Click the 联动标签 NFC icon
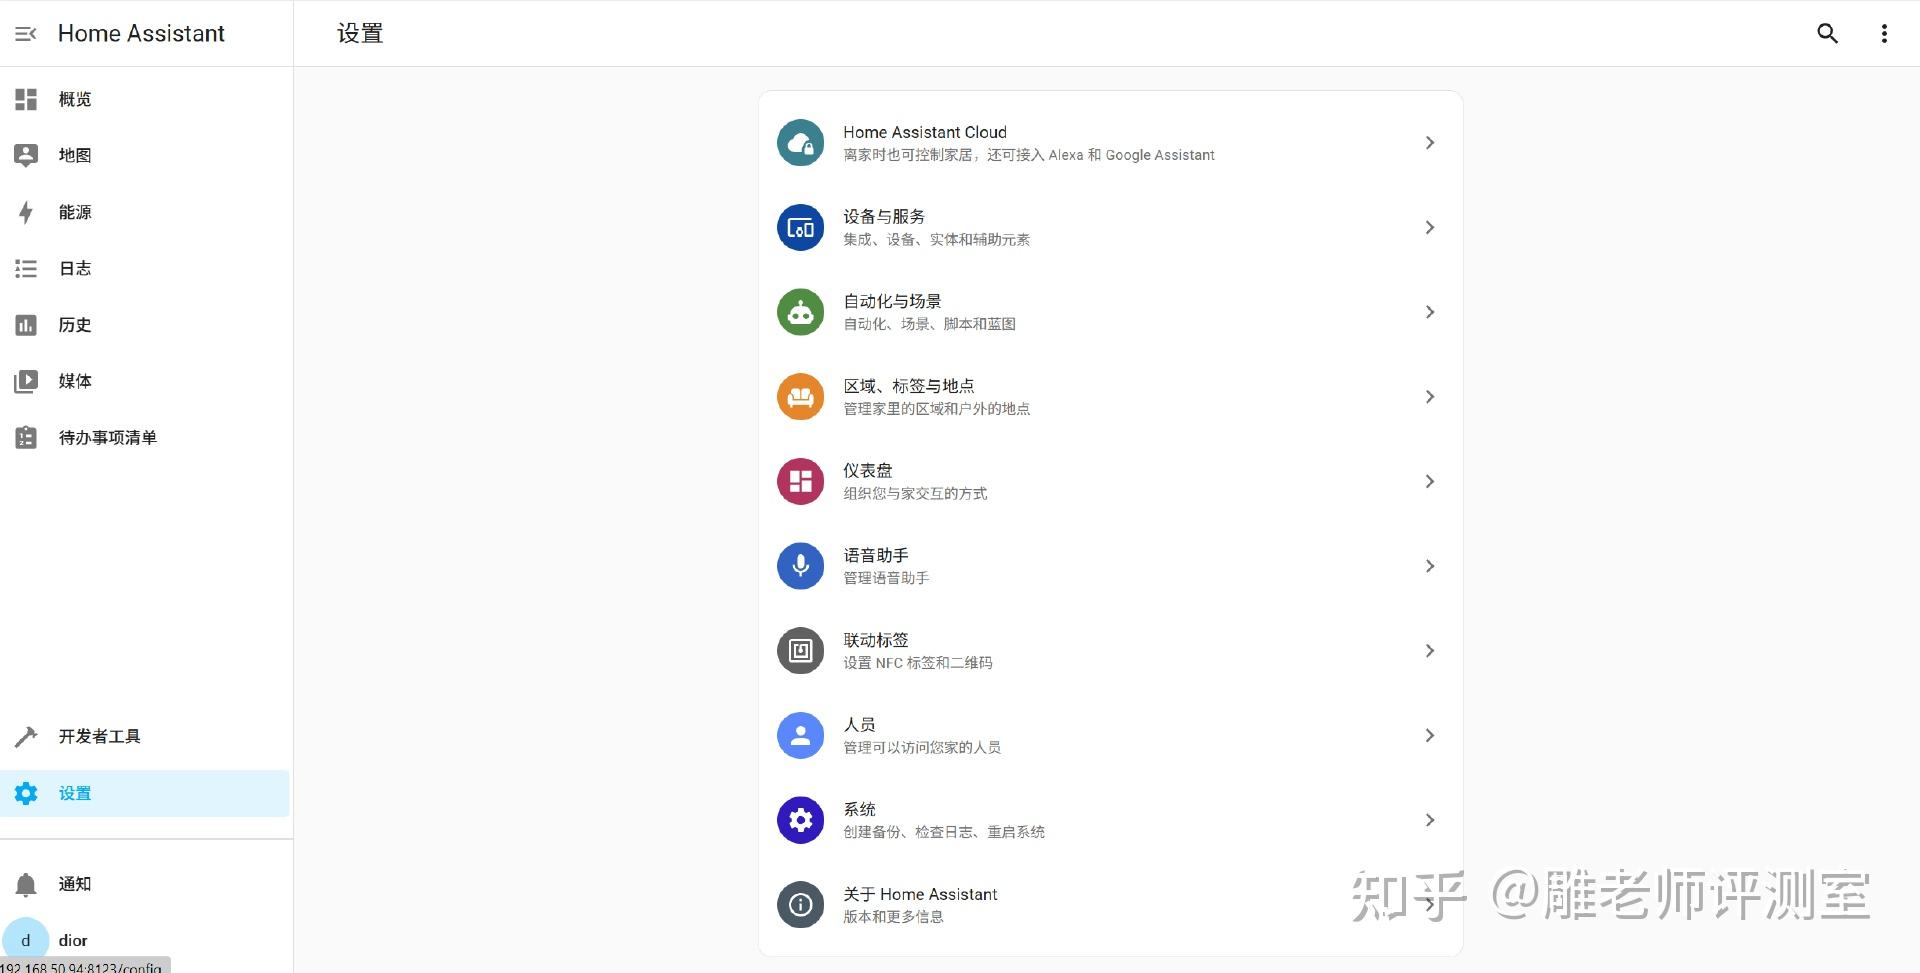Image resolution: width=1920 pixels, height=973 pixels. [x=800, y=651]
